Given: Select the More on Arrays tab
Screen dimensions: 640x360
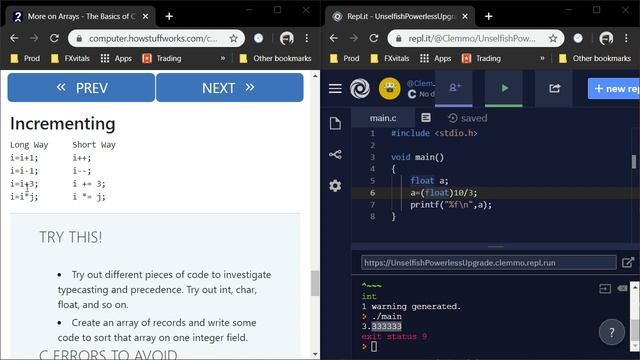Looking at the screenshot, I should 81,16.
